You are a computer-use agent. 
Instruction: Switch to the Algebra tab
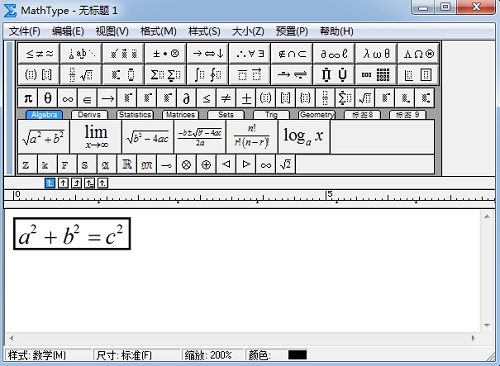[x=44, y=115]
